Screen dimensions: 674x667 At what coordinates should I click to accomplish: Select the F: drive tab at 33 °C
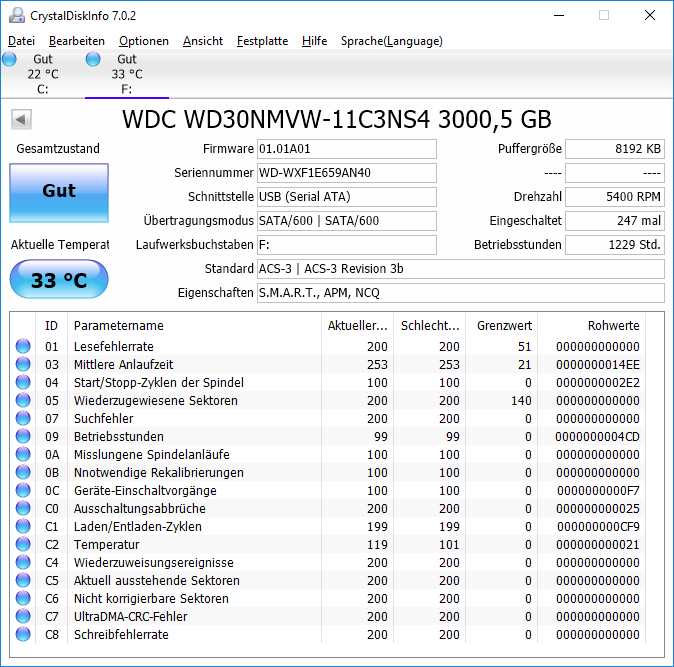[127, 74]
